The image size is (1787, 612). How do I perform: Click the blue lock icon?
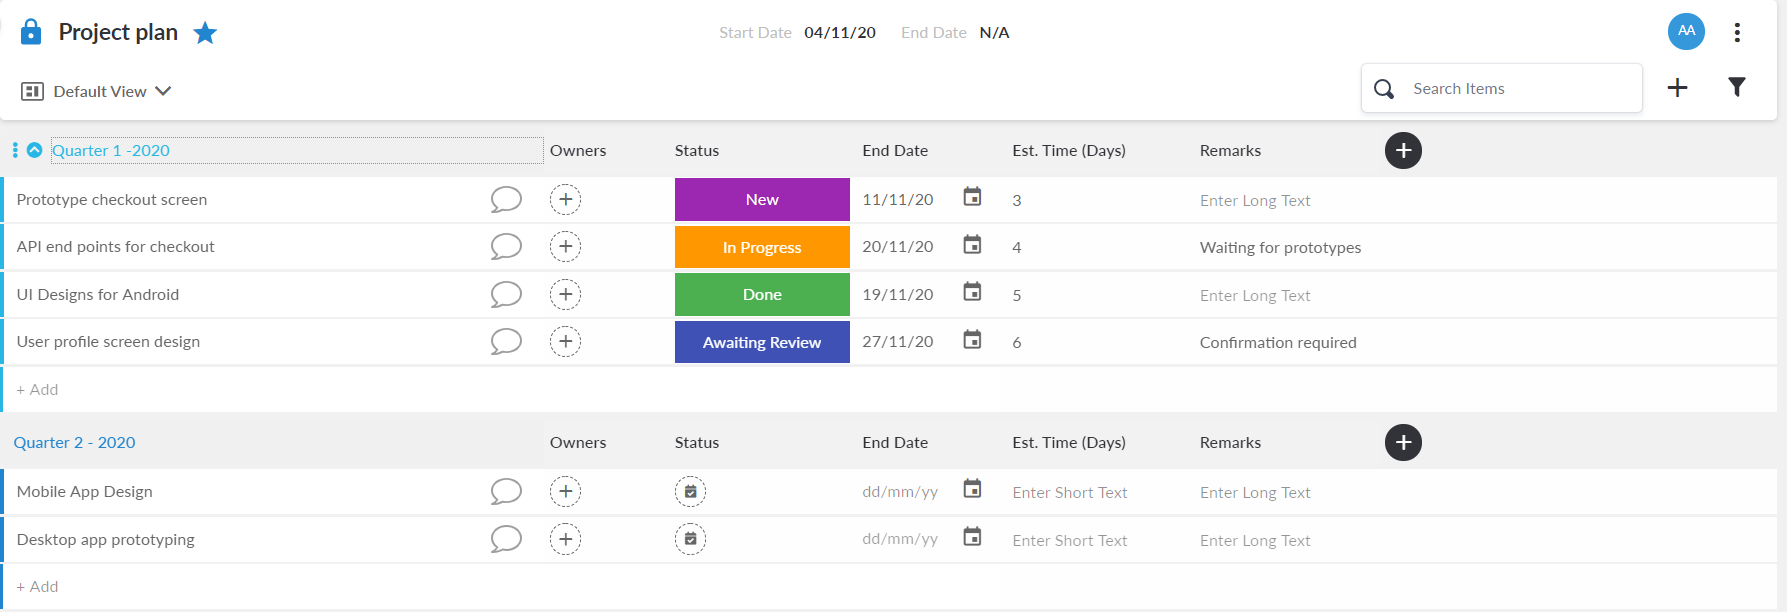point(31,32)
